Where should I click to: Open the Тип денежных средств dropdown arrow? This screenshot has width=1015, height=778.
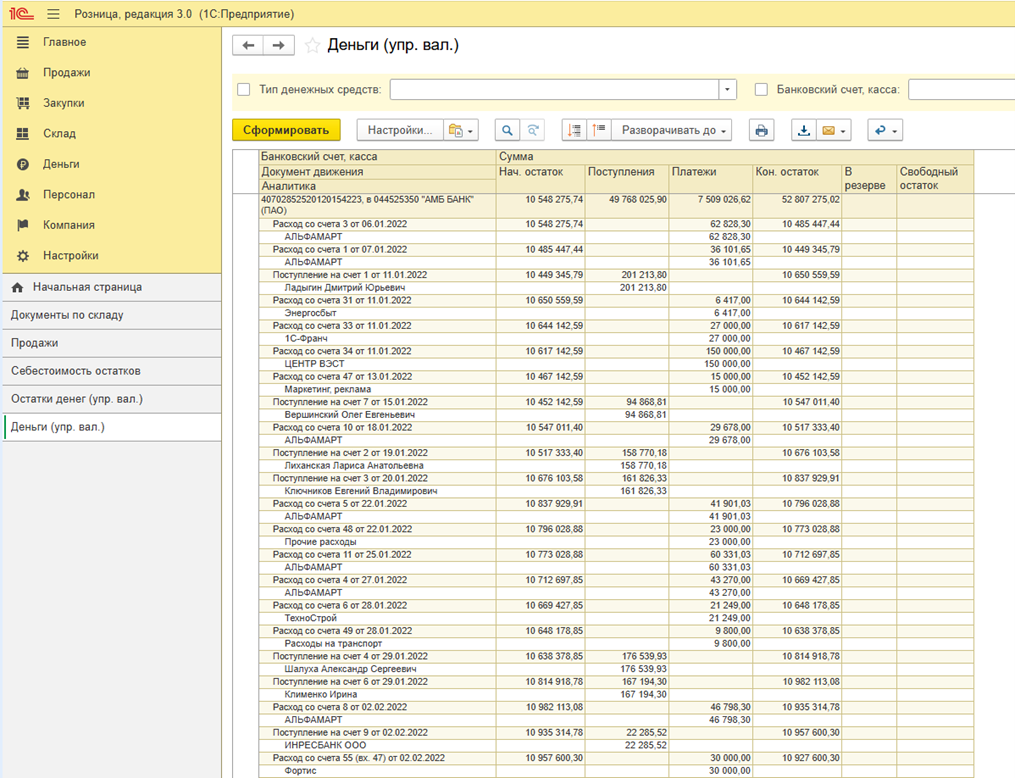click(727, 89)
